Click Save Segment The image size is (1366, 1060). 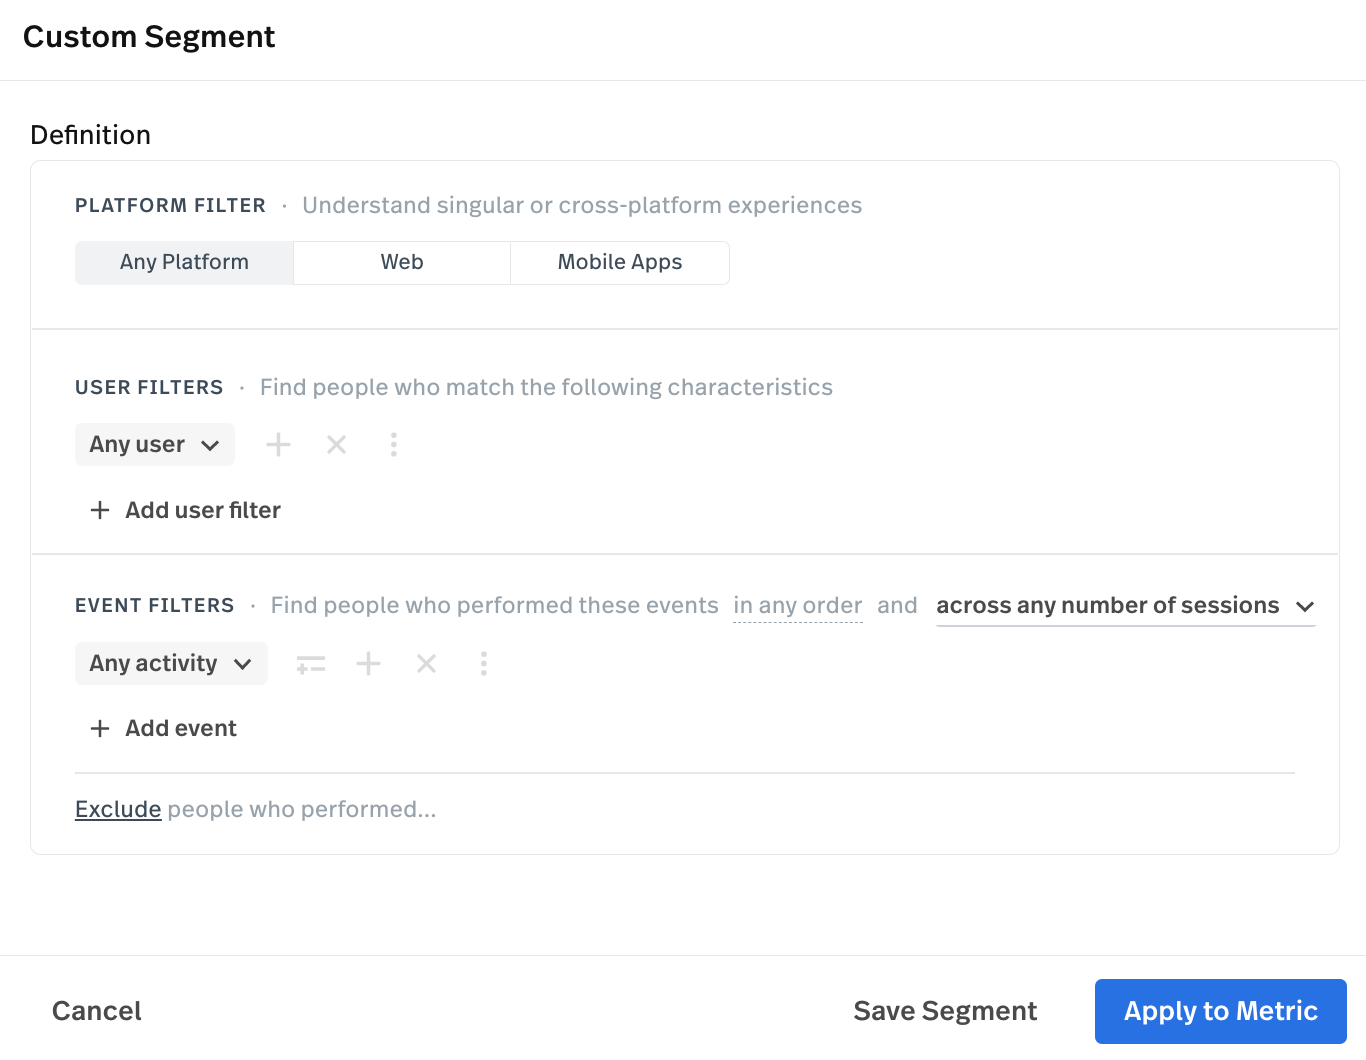click(945, 1011)
